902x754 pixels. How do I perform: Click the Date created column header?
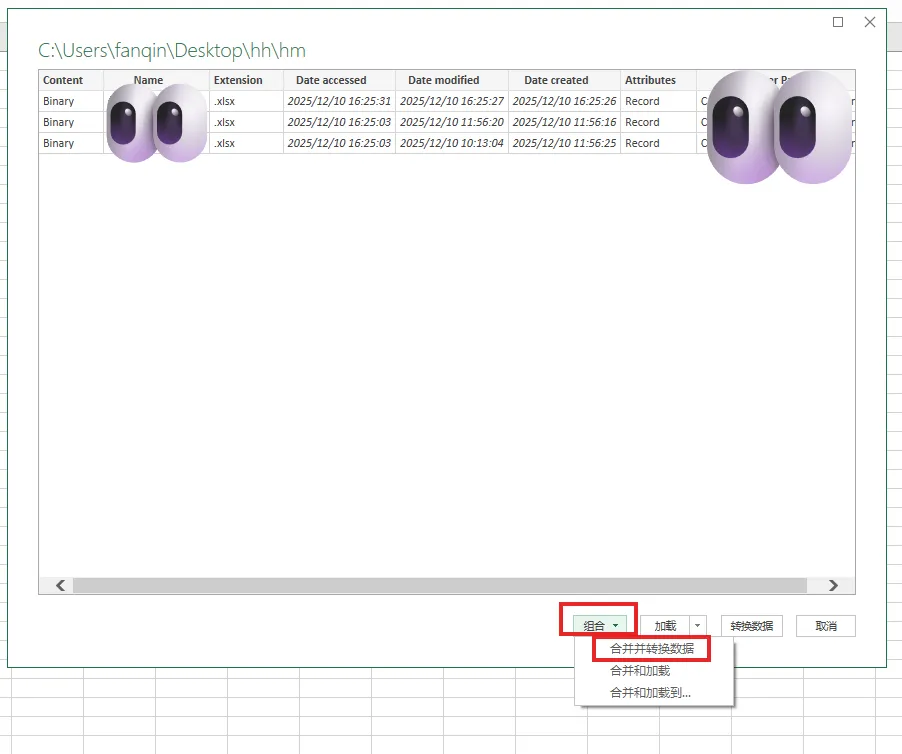click(564, 80)
